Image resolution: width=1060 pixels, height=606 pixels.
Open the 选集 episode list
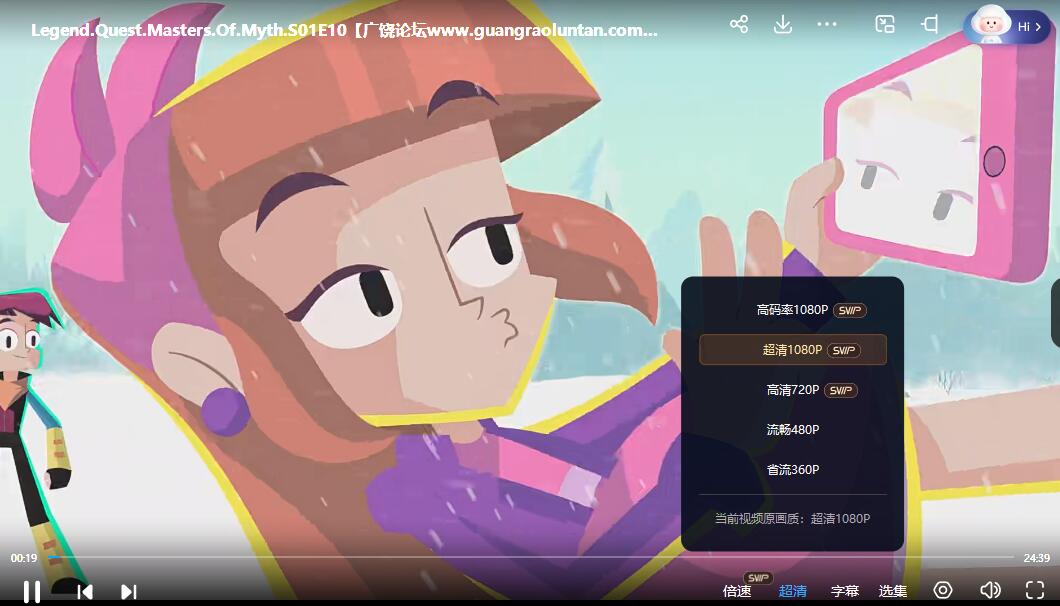click(x=892, y=591)
